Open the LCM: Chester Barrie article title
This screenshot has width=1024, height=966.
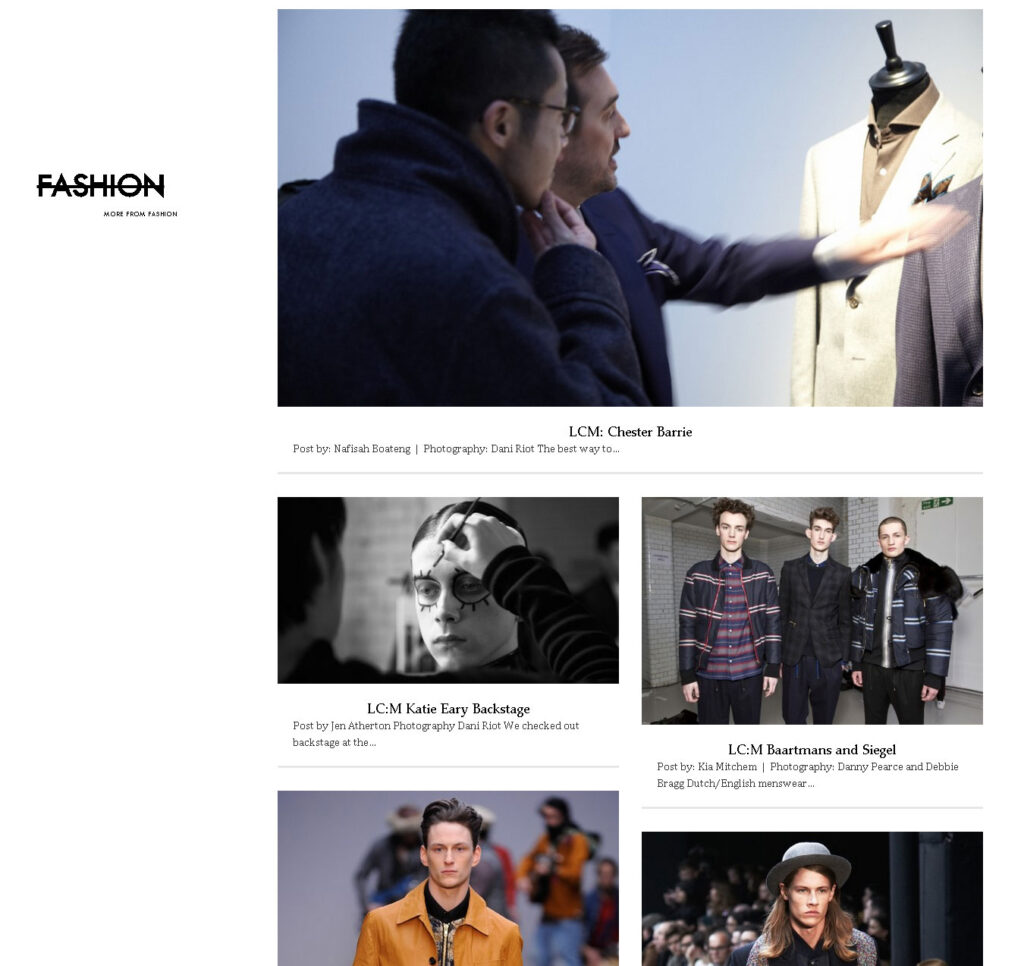tap(630, 432)
